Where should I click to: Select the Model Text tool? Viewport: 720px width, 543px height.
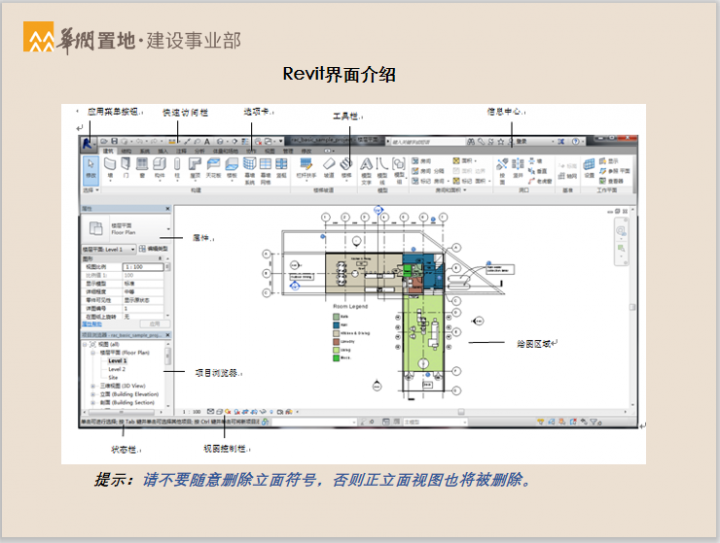pos(366,170)
